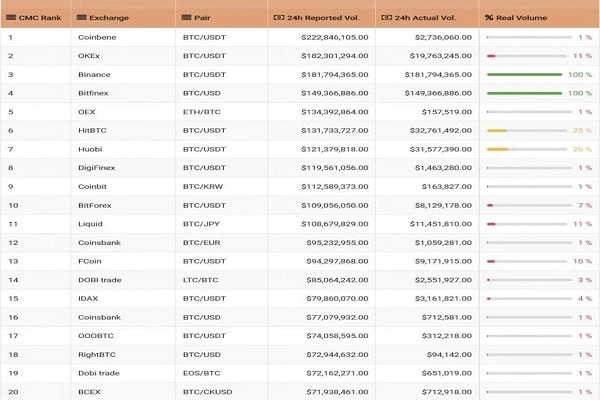Screen dimensions: 600x400
Task: Click the icon beside the Pair header
Action: 186,17
